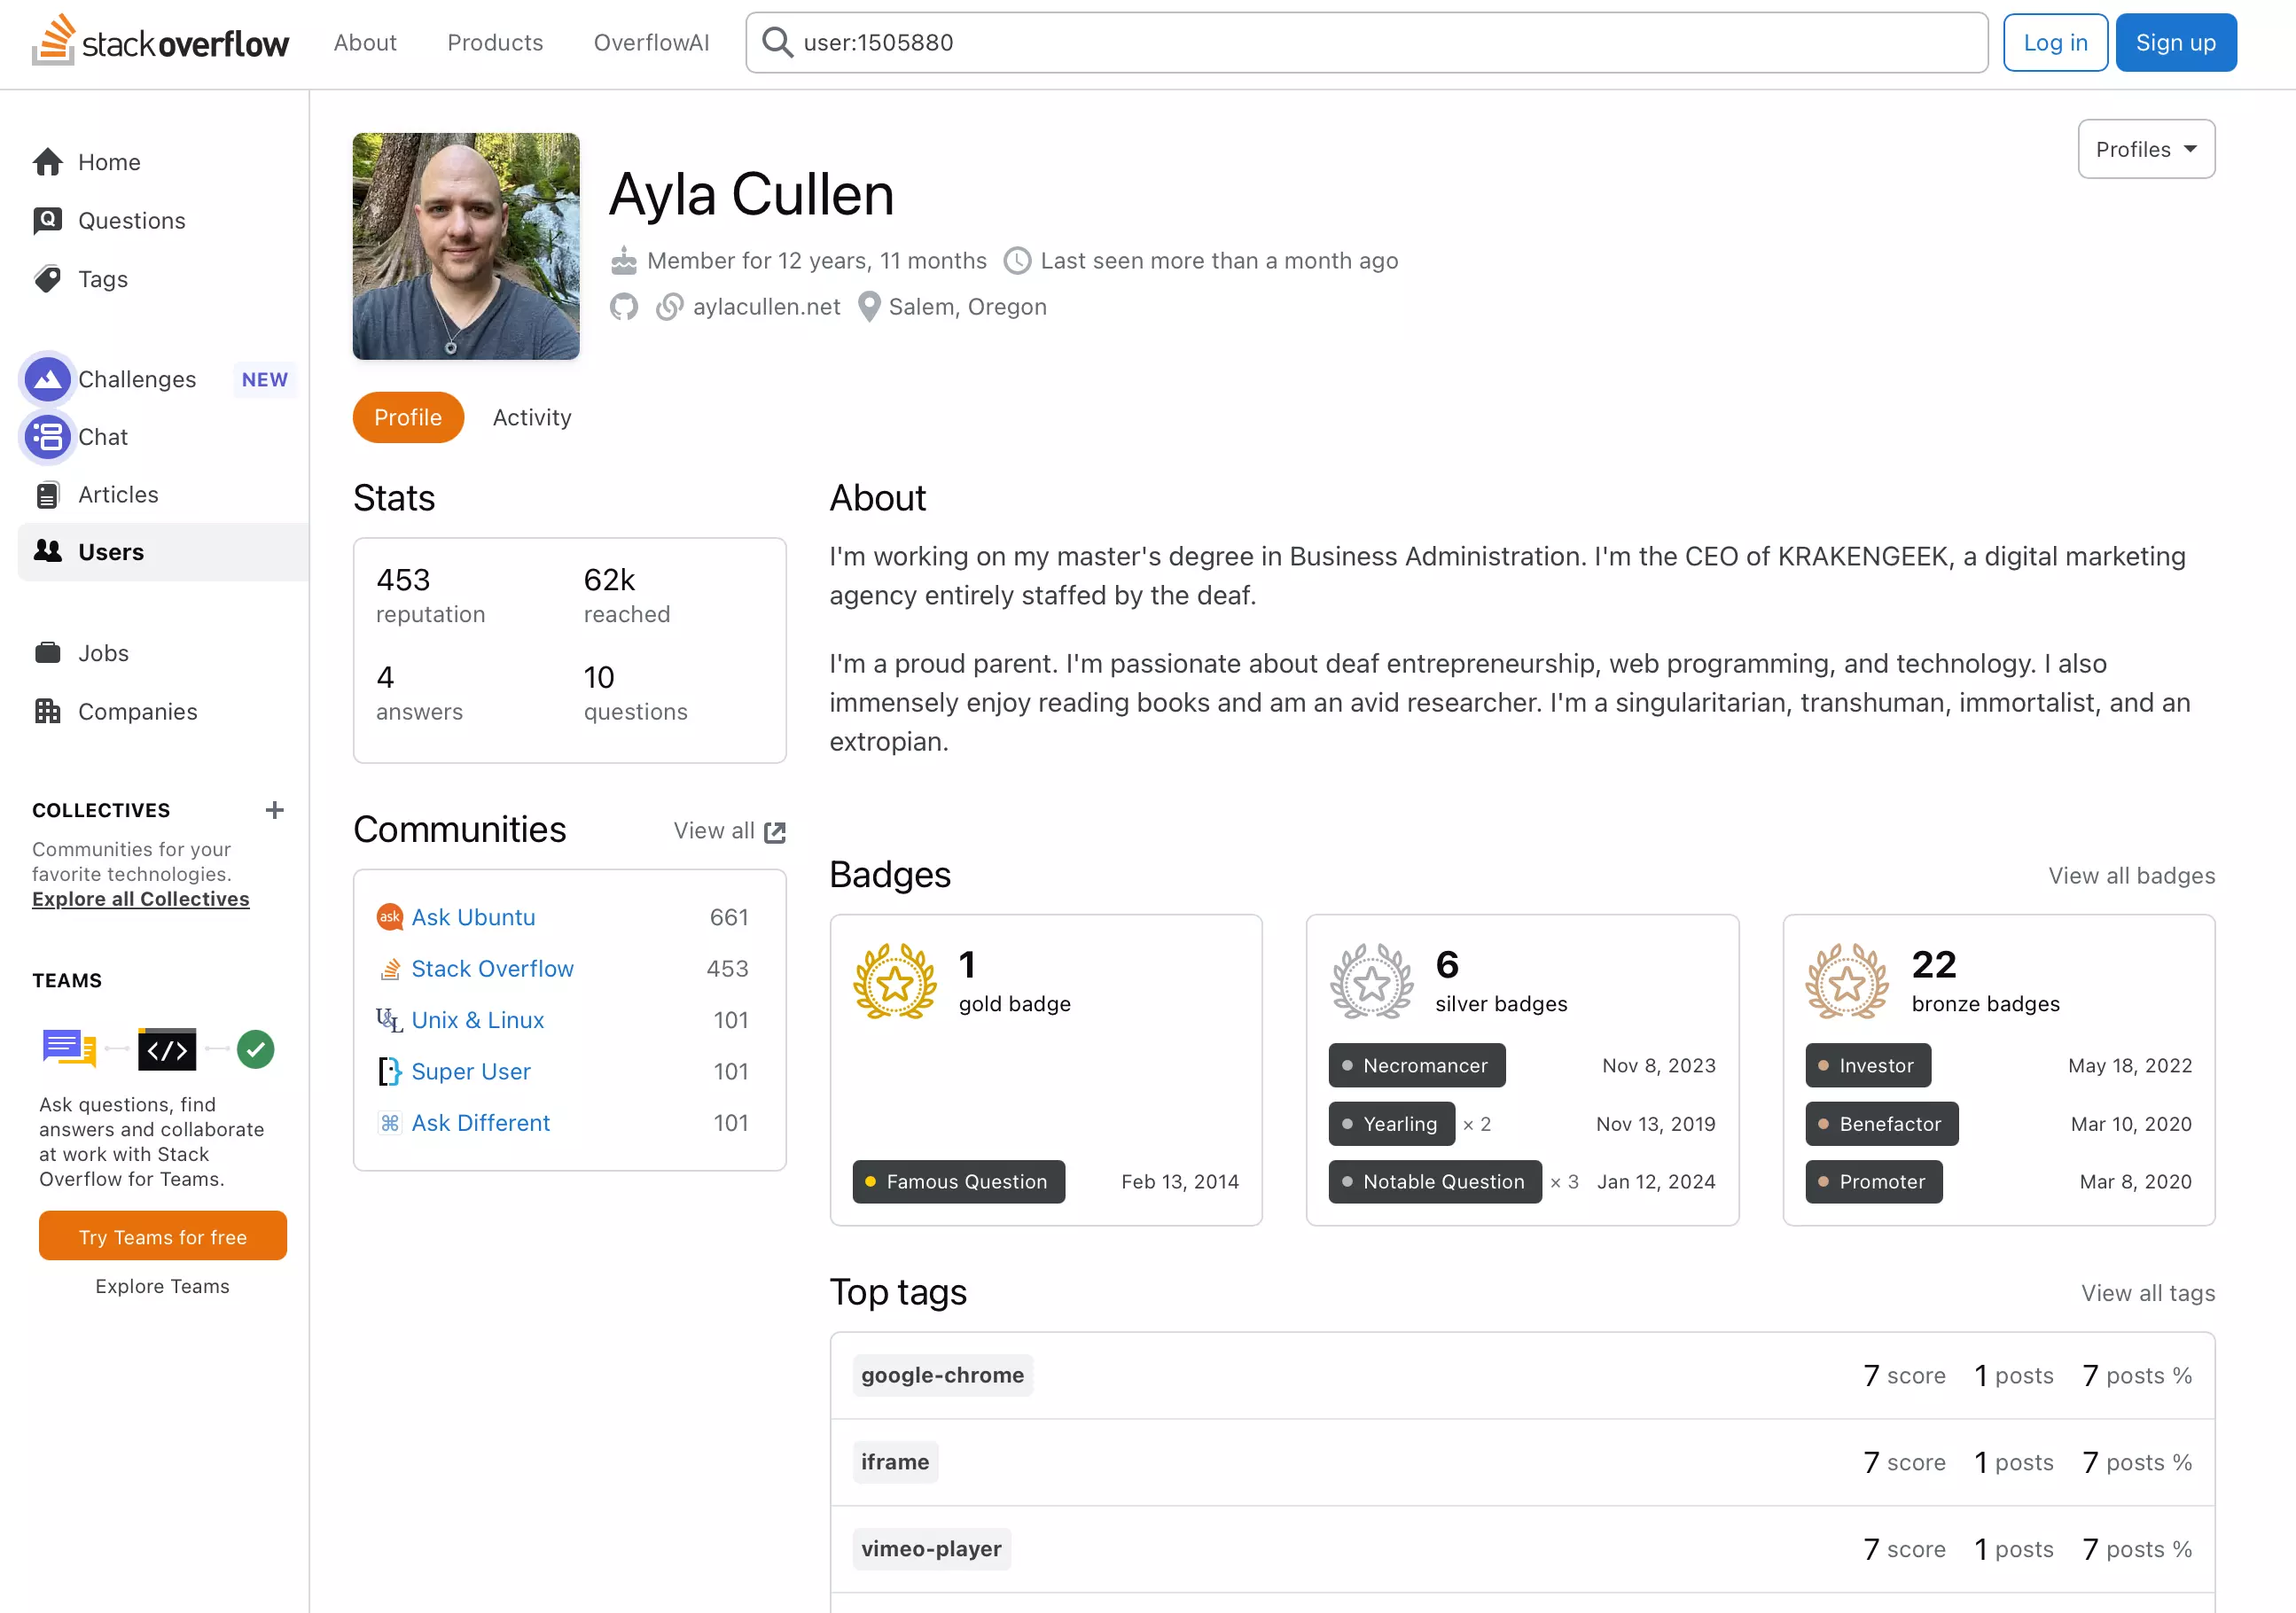Open the About menu item

(x=365, y=42)
